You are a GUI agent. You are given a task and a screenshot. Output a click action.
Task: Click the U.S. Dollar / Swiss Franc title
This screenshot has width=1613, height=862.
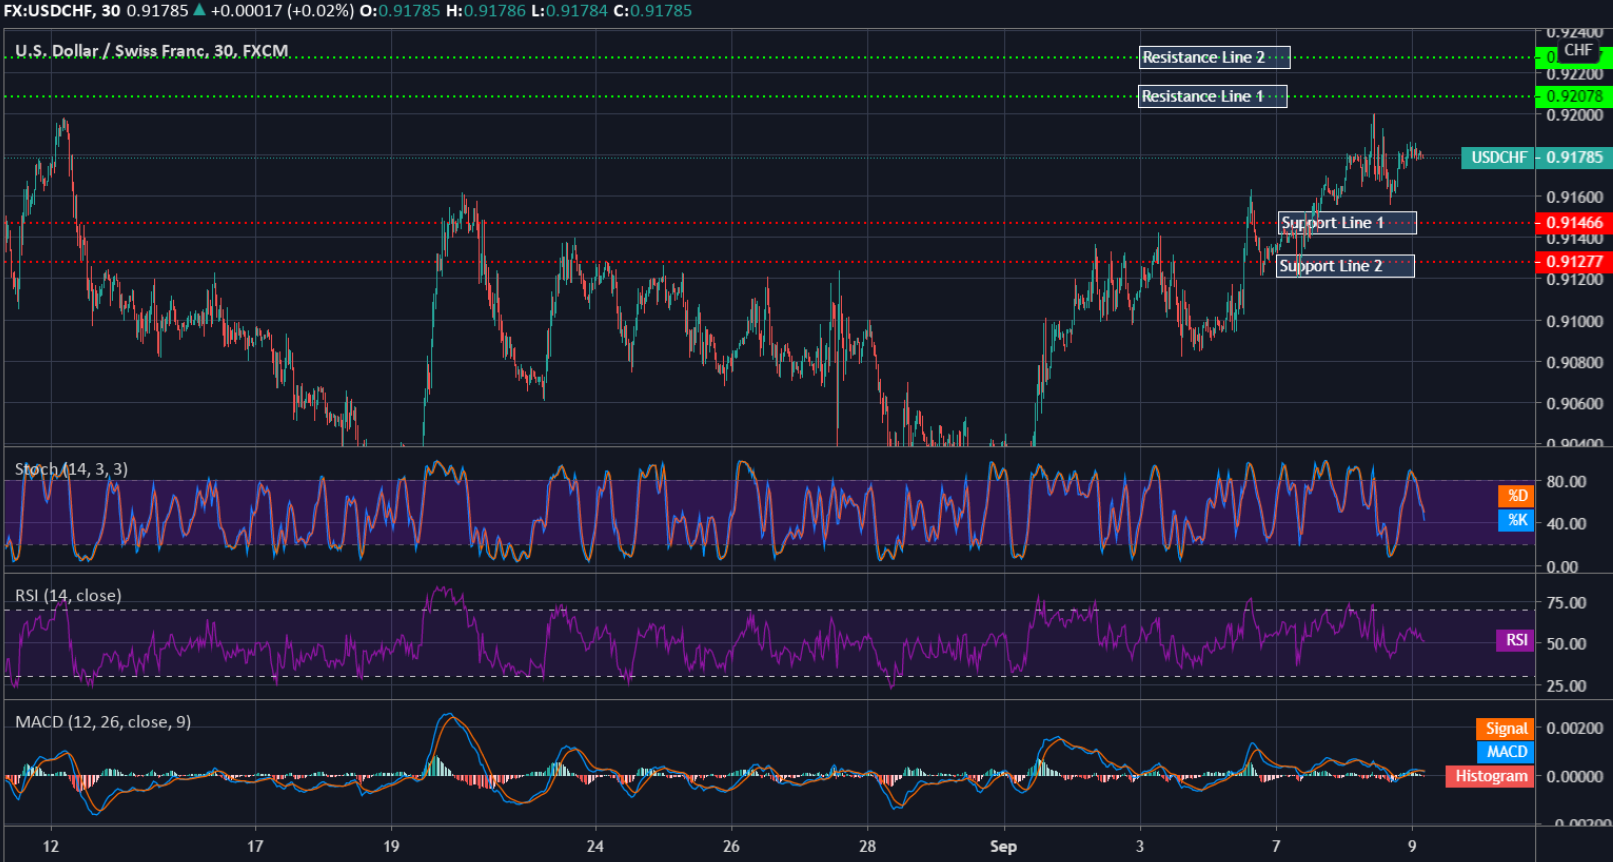pyautogui.click(x=151, y=50)
